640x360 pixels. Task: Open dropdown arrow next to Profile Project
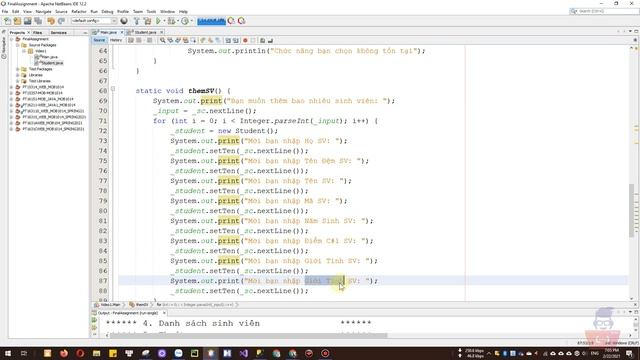point(191,21)
